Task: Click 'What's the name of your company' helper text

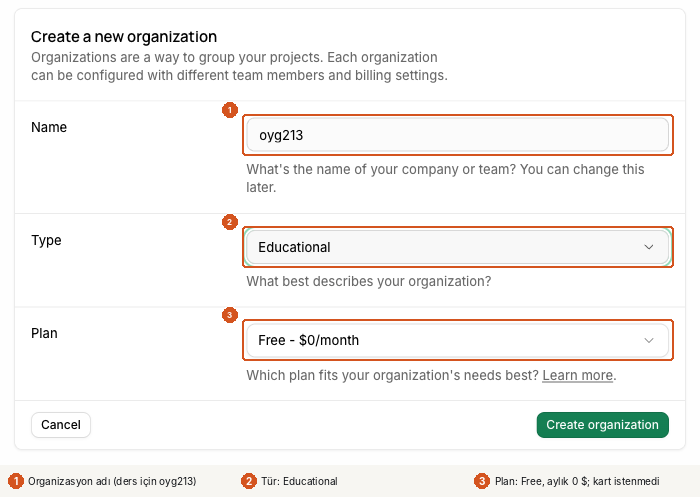Action: [445, 178]
